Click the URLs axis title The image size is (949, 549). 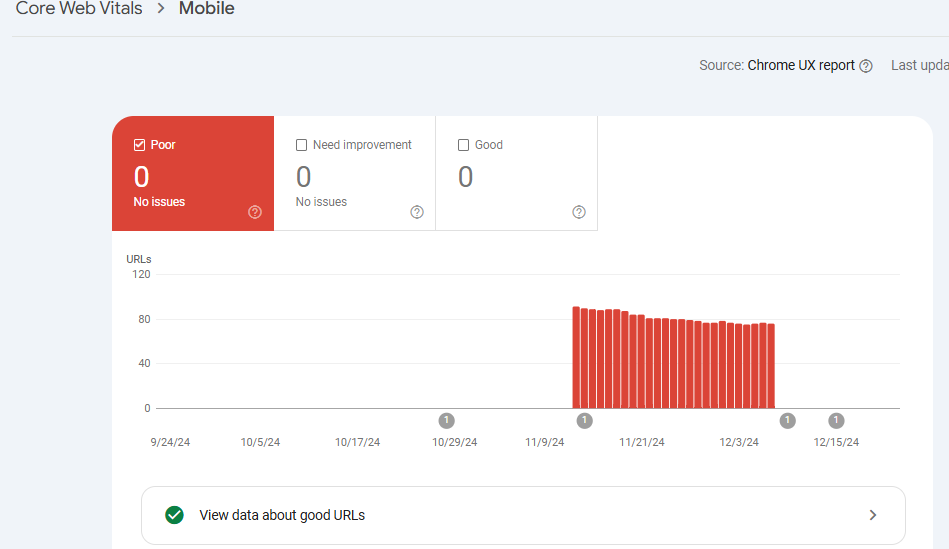[139, 259]
